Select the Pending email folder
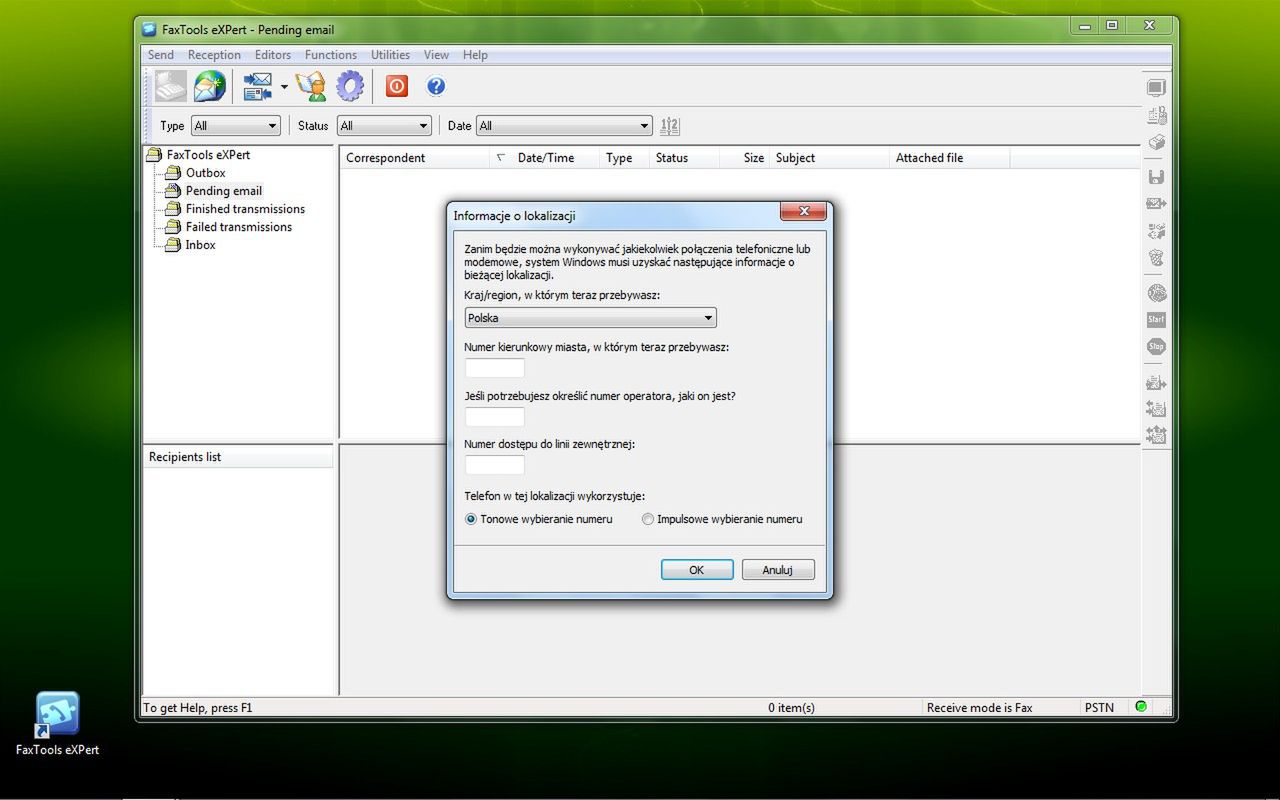 (224, 191)
